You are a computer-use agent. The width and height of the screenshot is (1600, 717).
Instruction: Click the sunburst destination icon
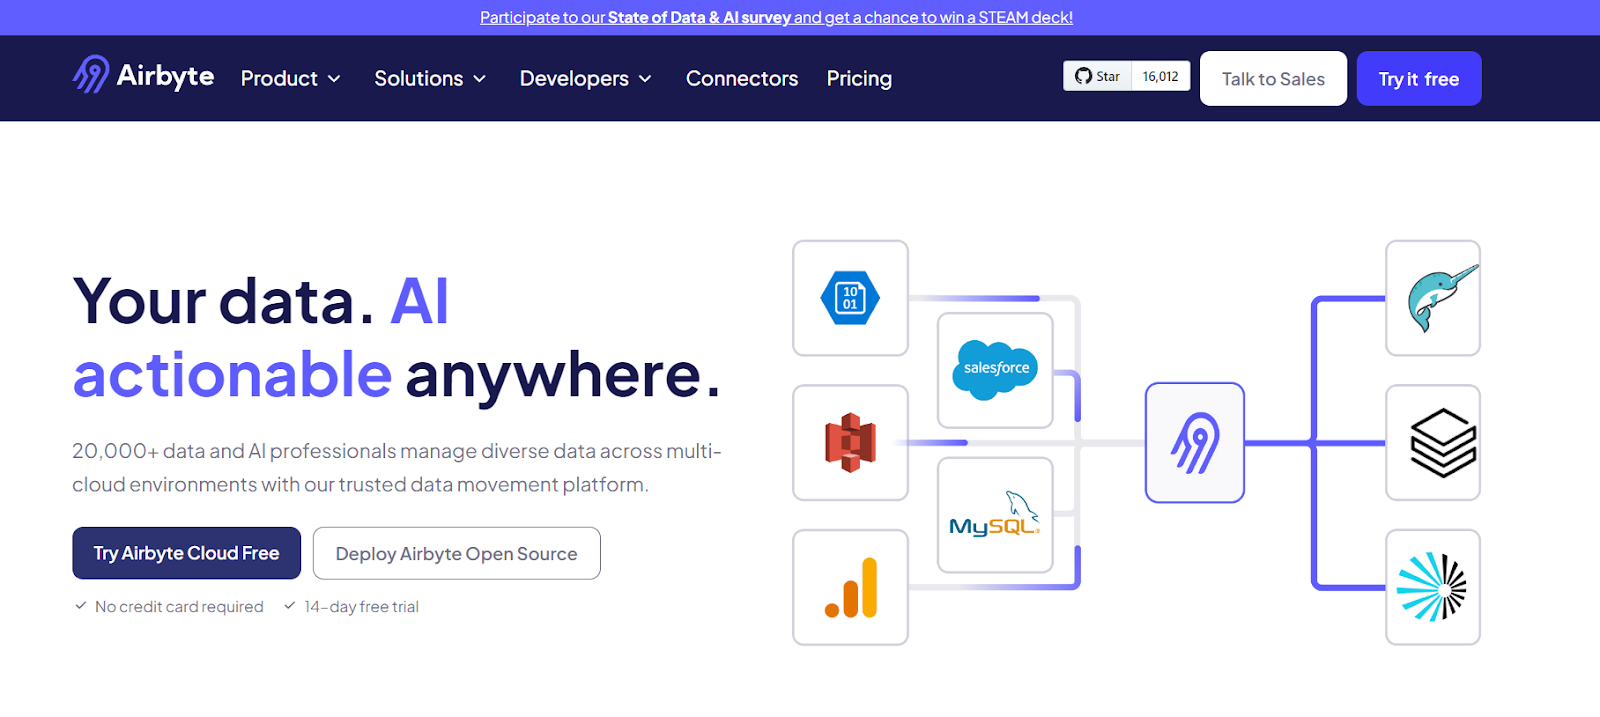(1433, 587)
